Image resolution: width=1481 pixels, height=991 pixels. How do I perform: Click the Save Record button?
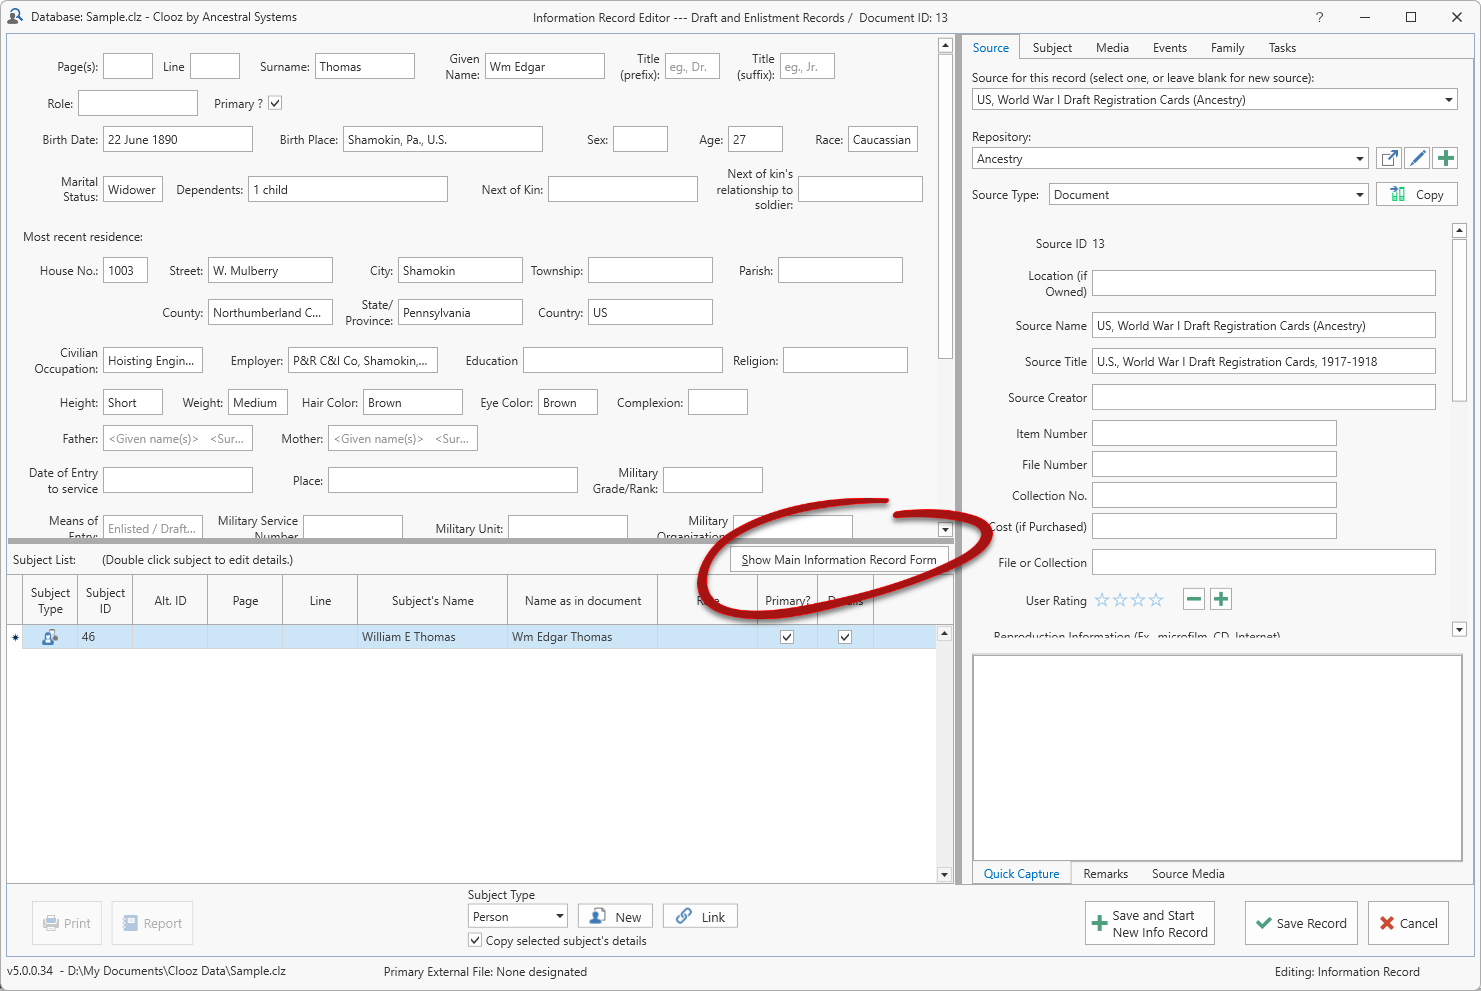tap(1300, 923)
